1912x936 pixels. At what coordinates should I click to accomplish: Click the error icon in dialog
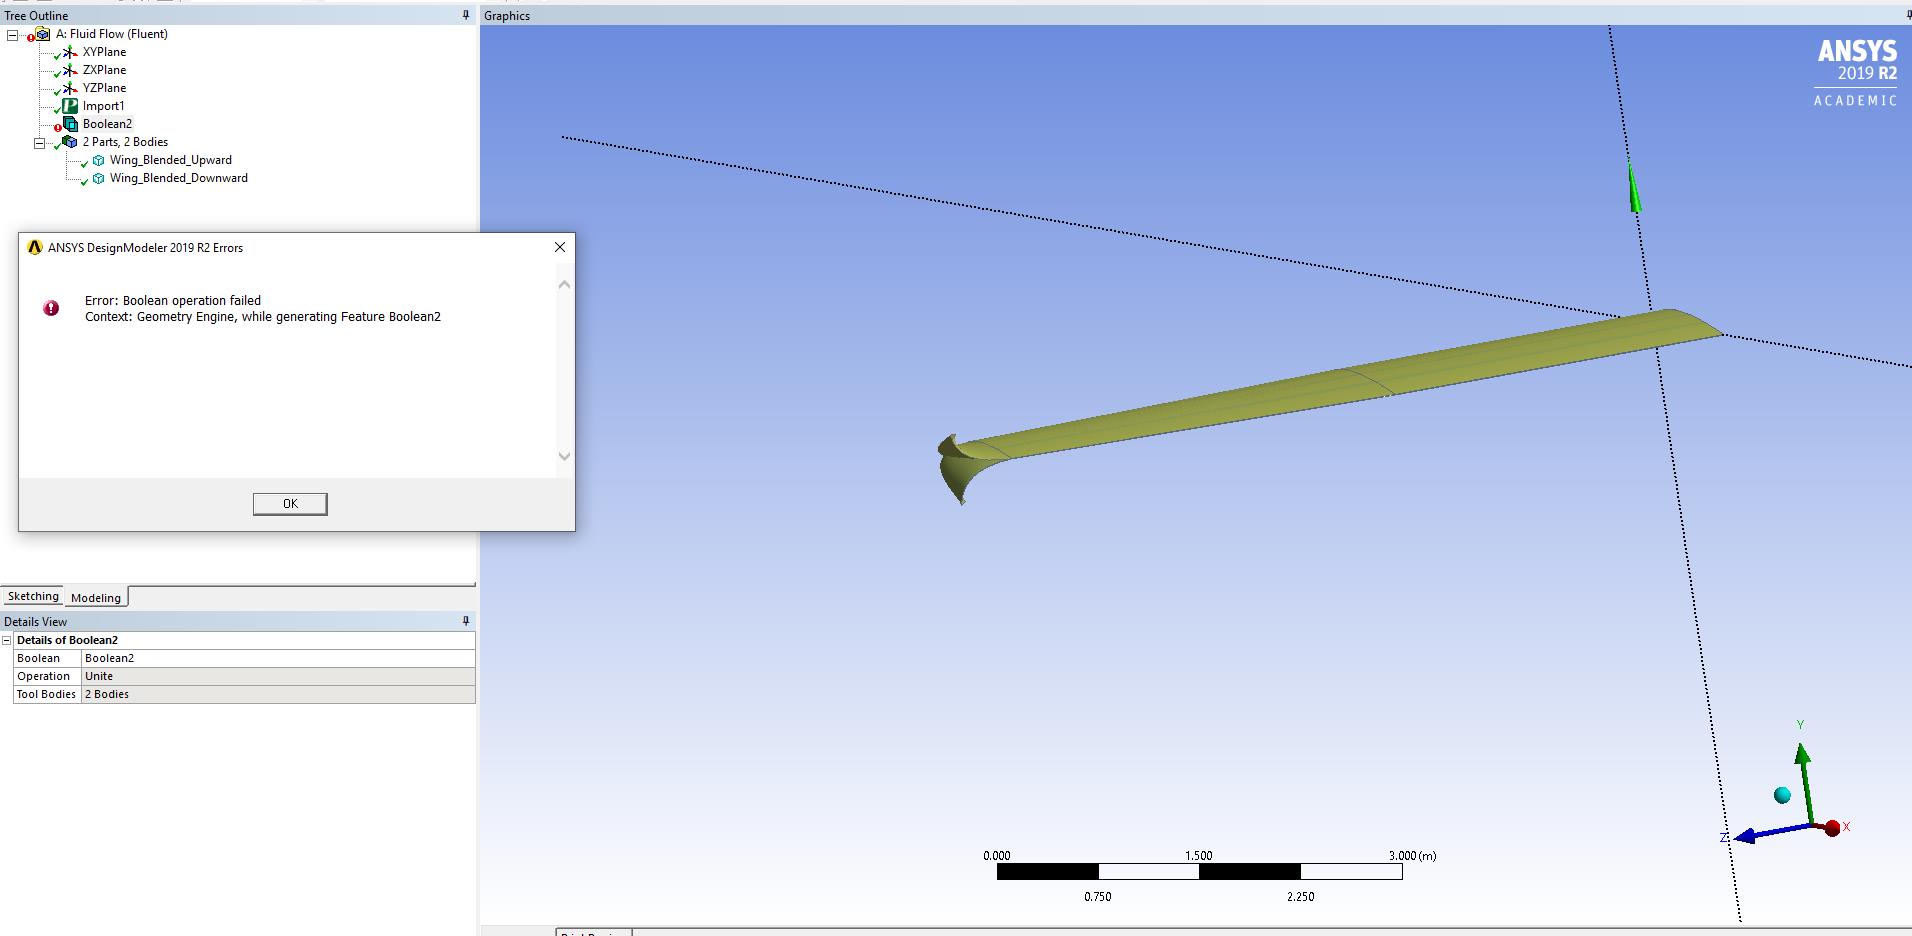(x=51, y=308)
